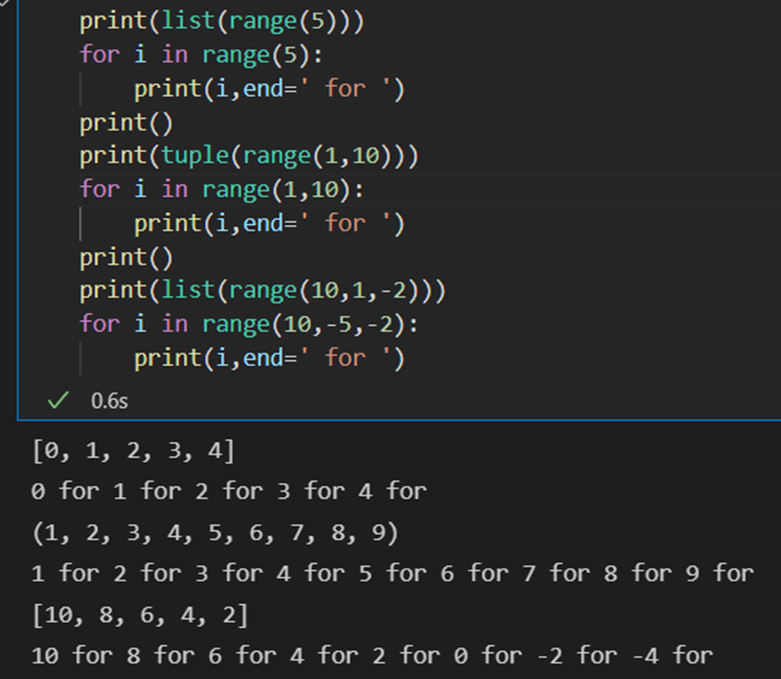The height and width of the screenshot is (679, 781).
Task: Click the tuple output (1, 2, 3, ... 9)
Action: 215,533
